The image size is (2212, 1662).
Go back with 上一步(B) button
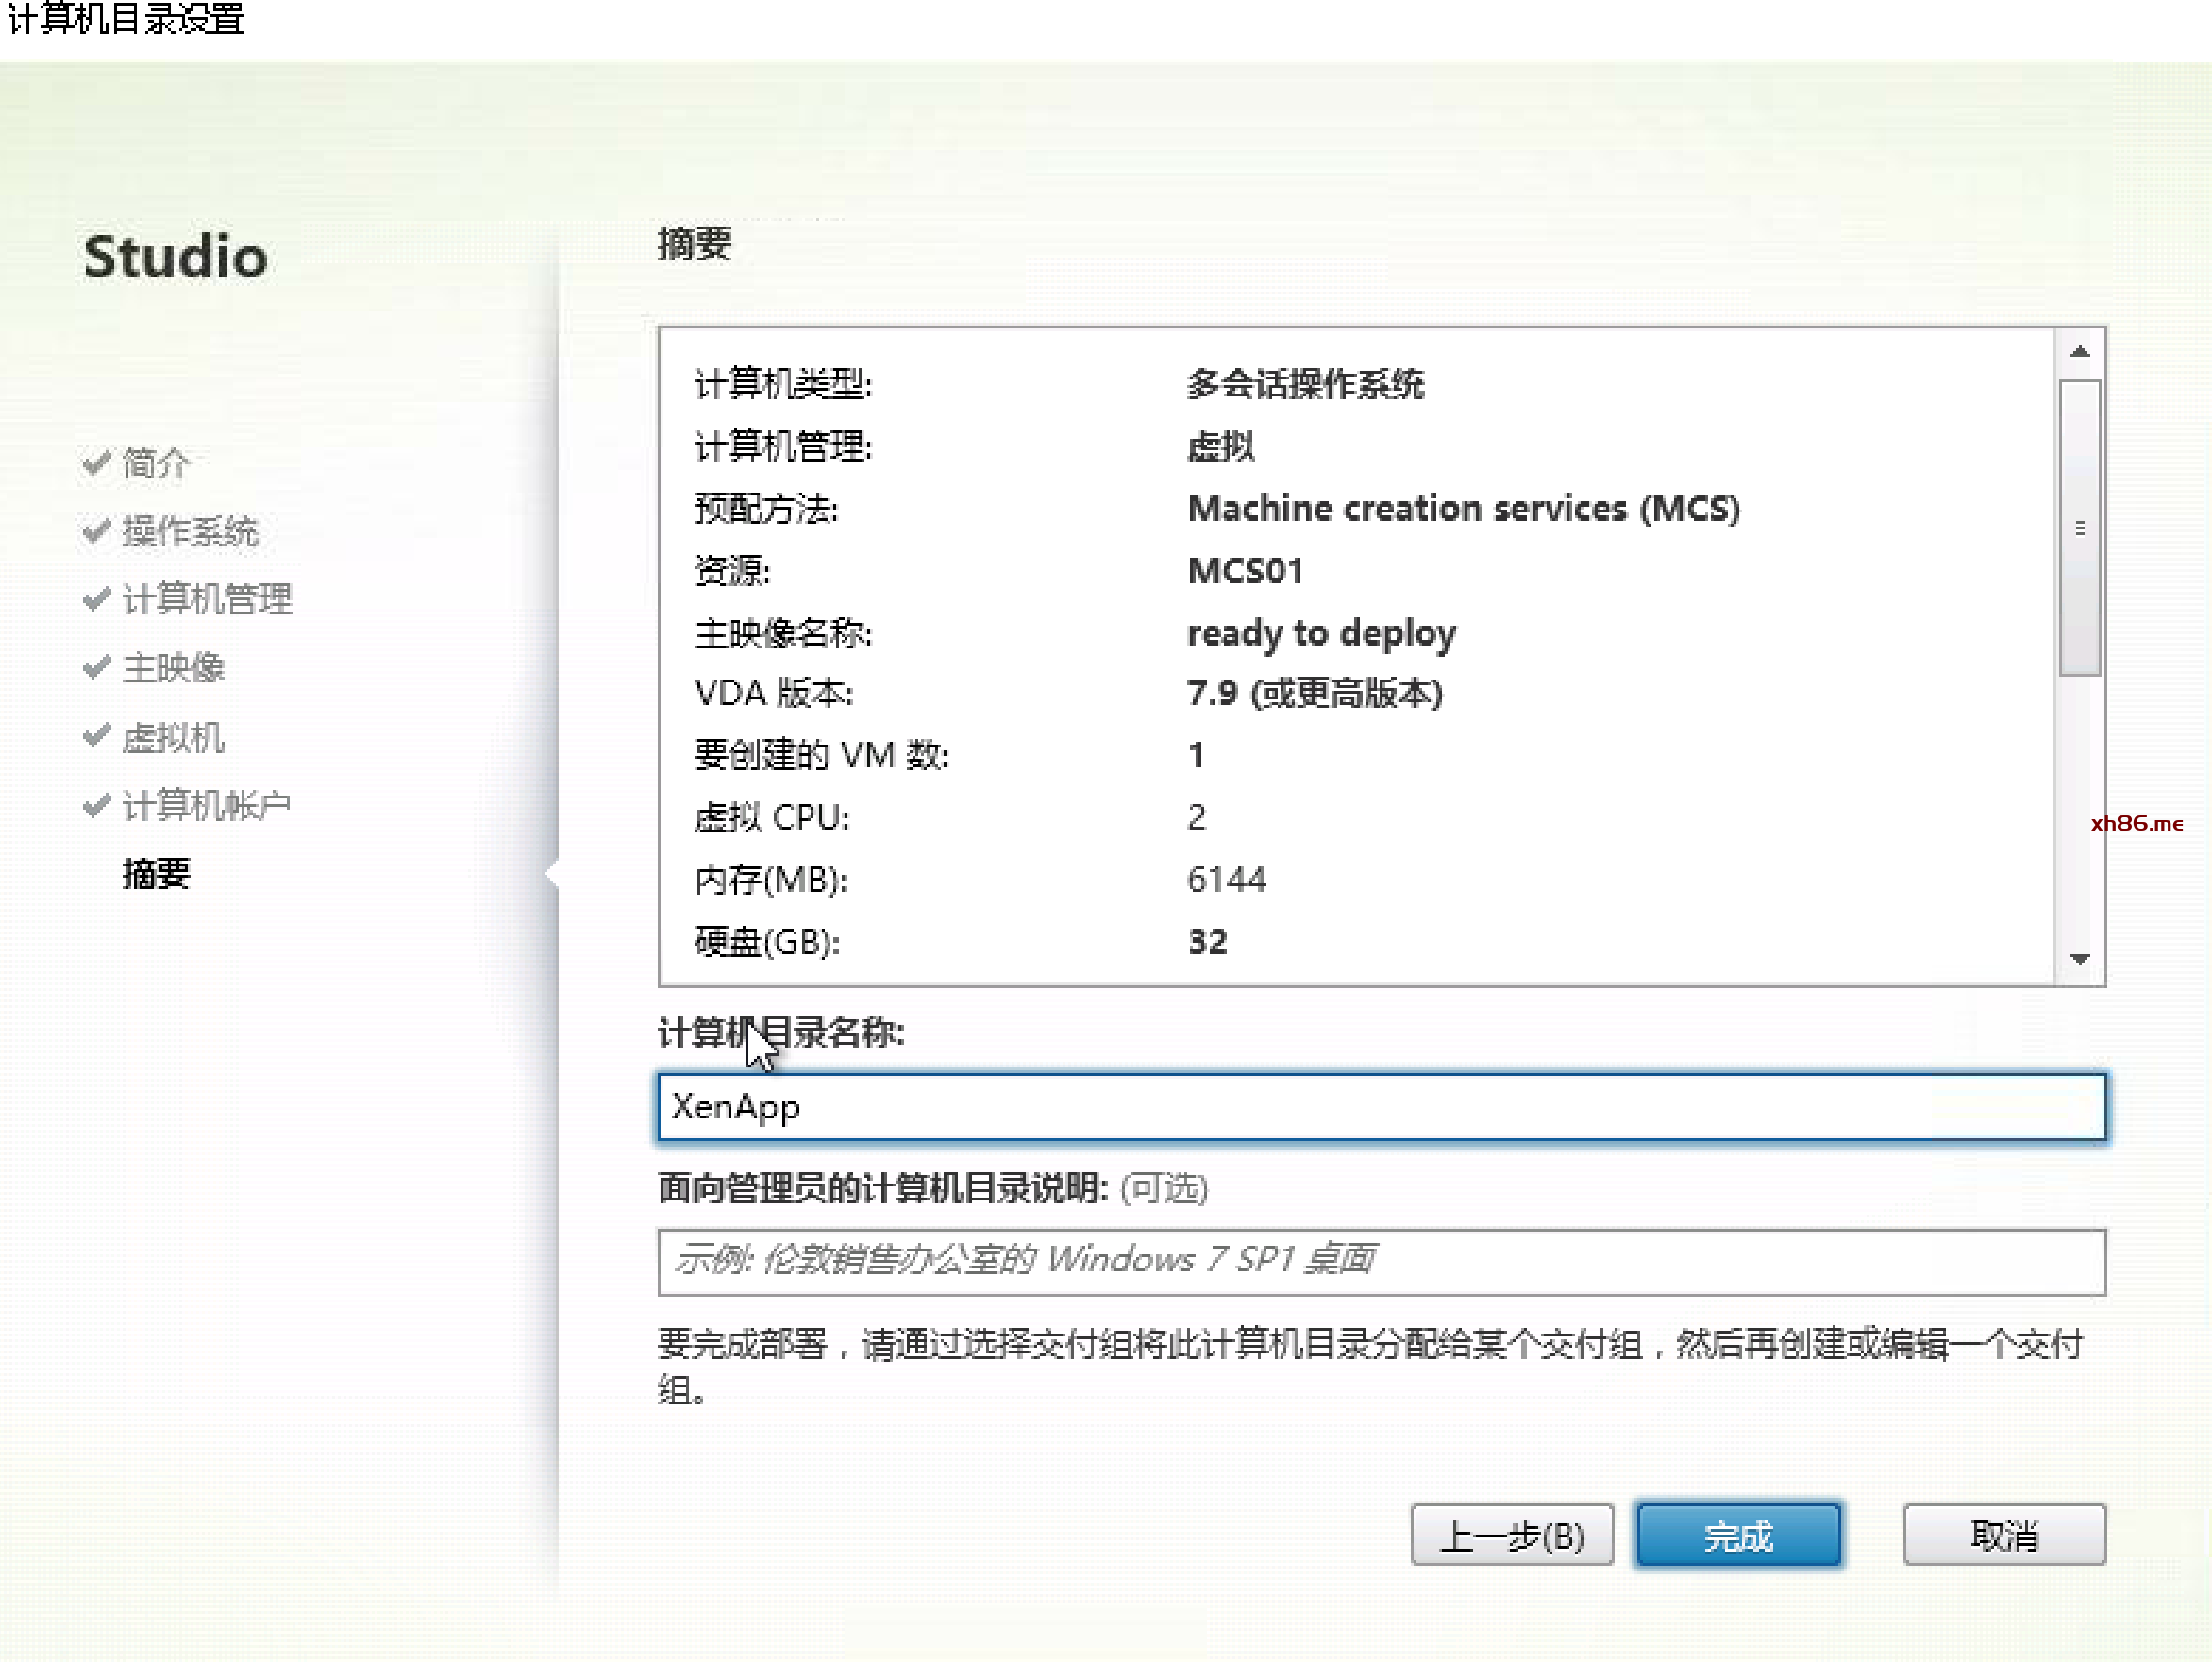(1511, 1535)
